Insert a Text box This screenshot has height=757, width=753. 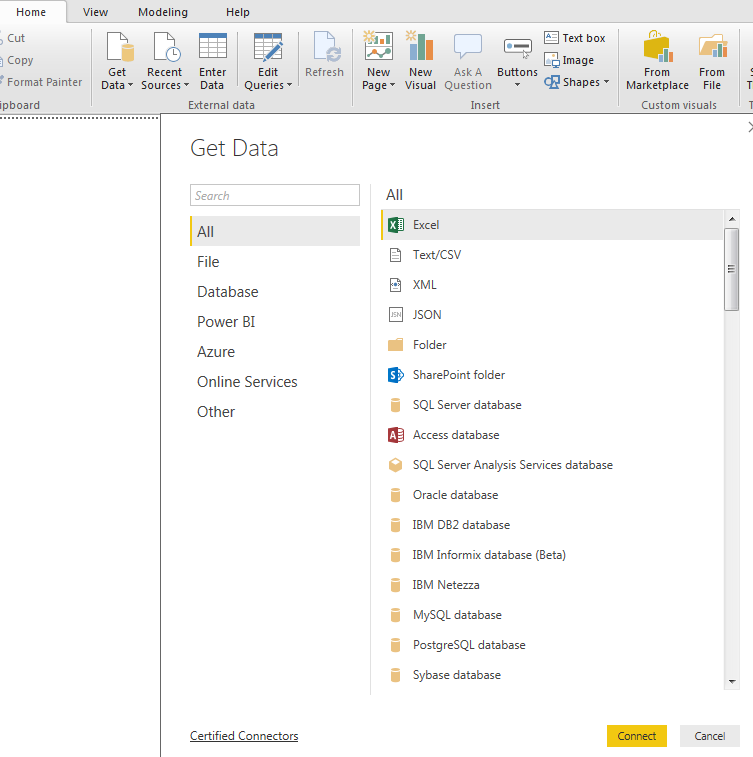[574, 38]
